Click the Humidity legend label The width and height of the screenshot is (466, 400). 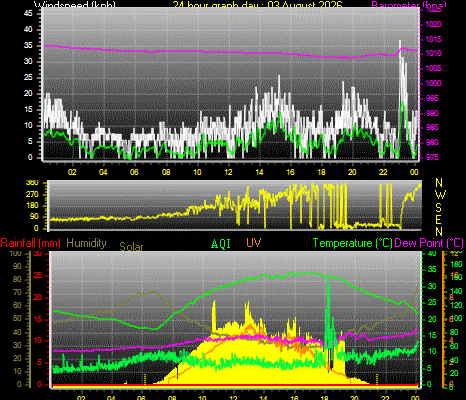click(x=86, y=243)
